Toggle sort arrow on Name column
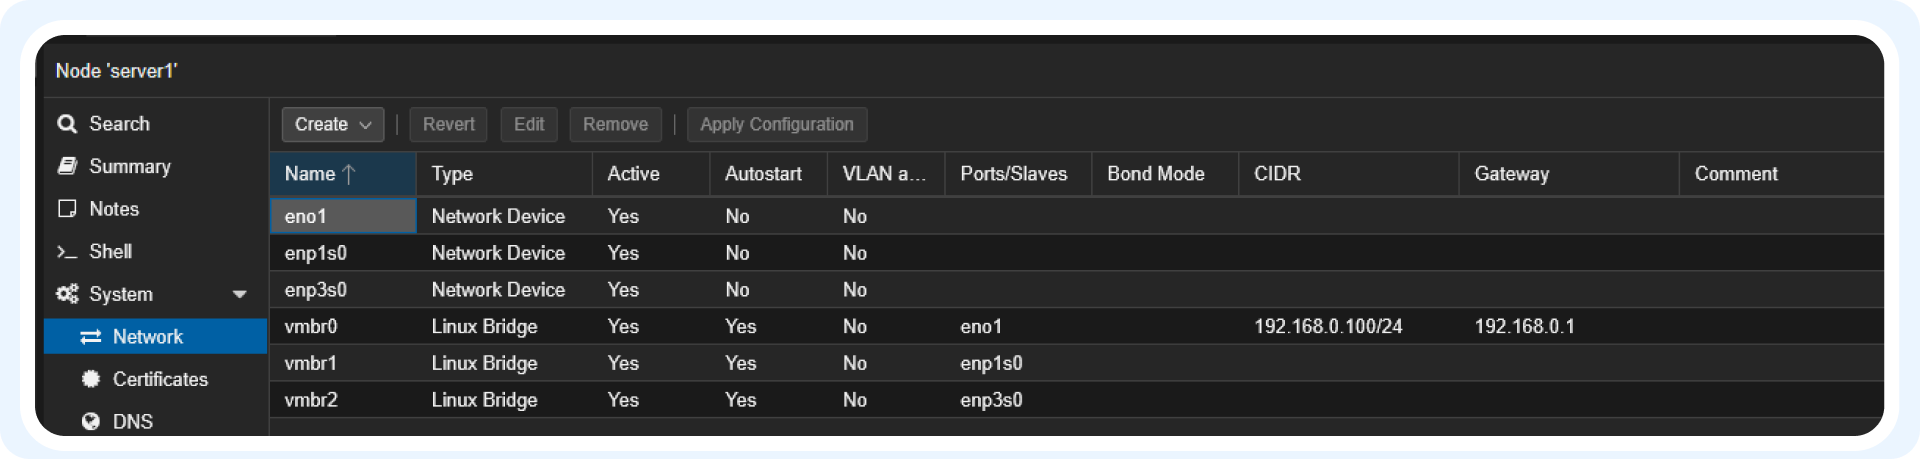 click(x=349, y=174)
